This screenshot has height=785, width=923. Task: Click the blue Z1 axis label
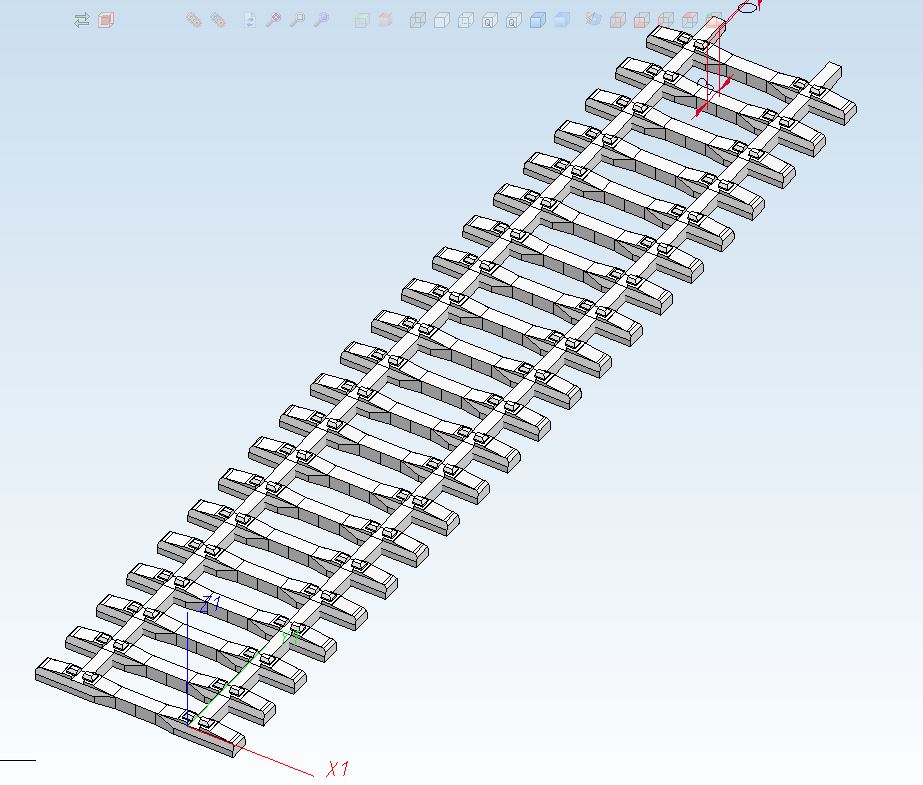point(210,604)
